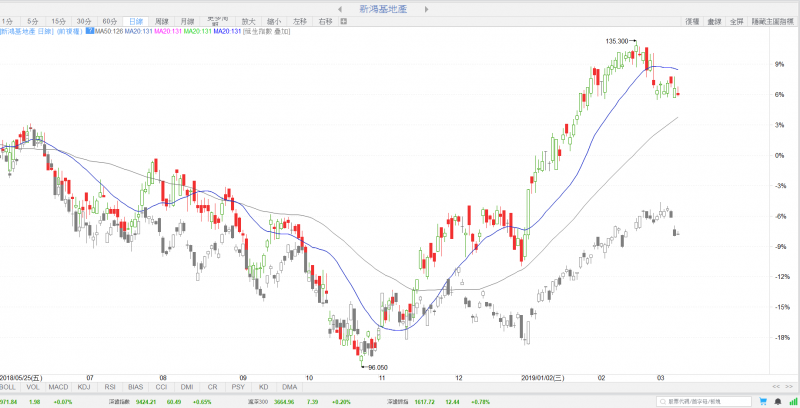Open the 更多周期 period dropdown

[217, 20]
